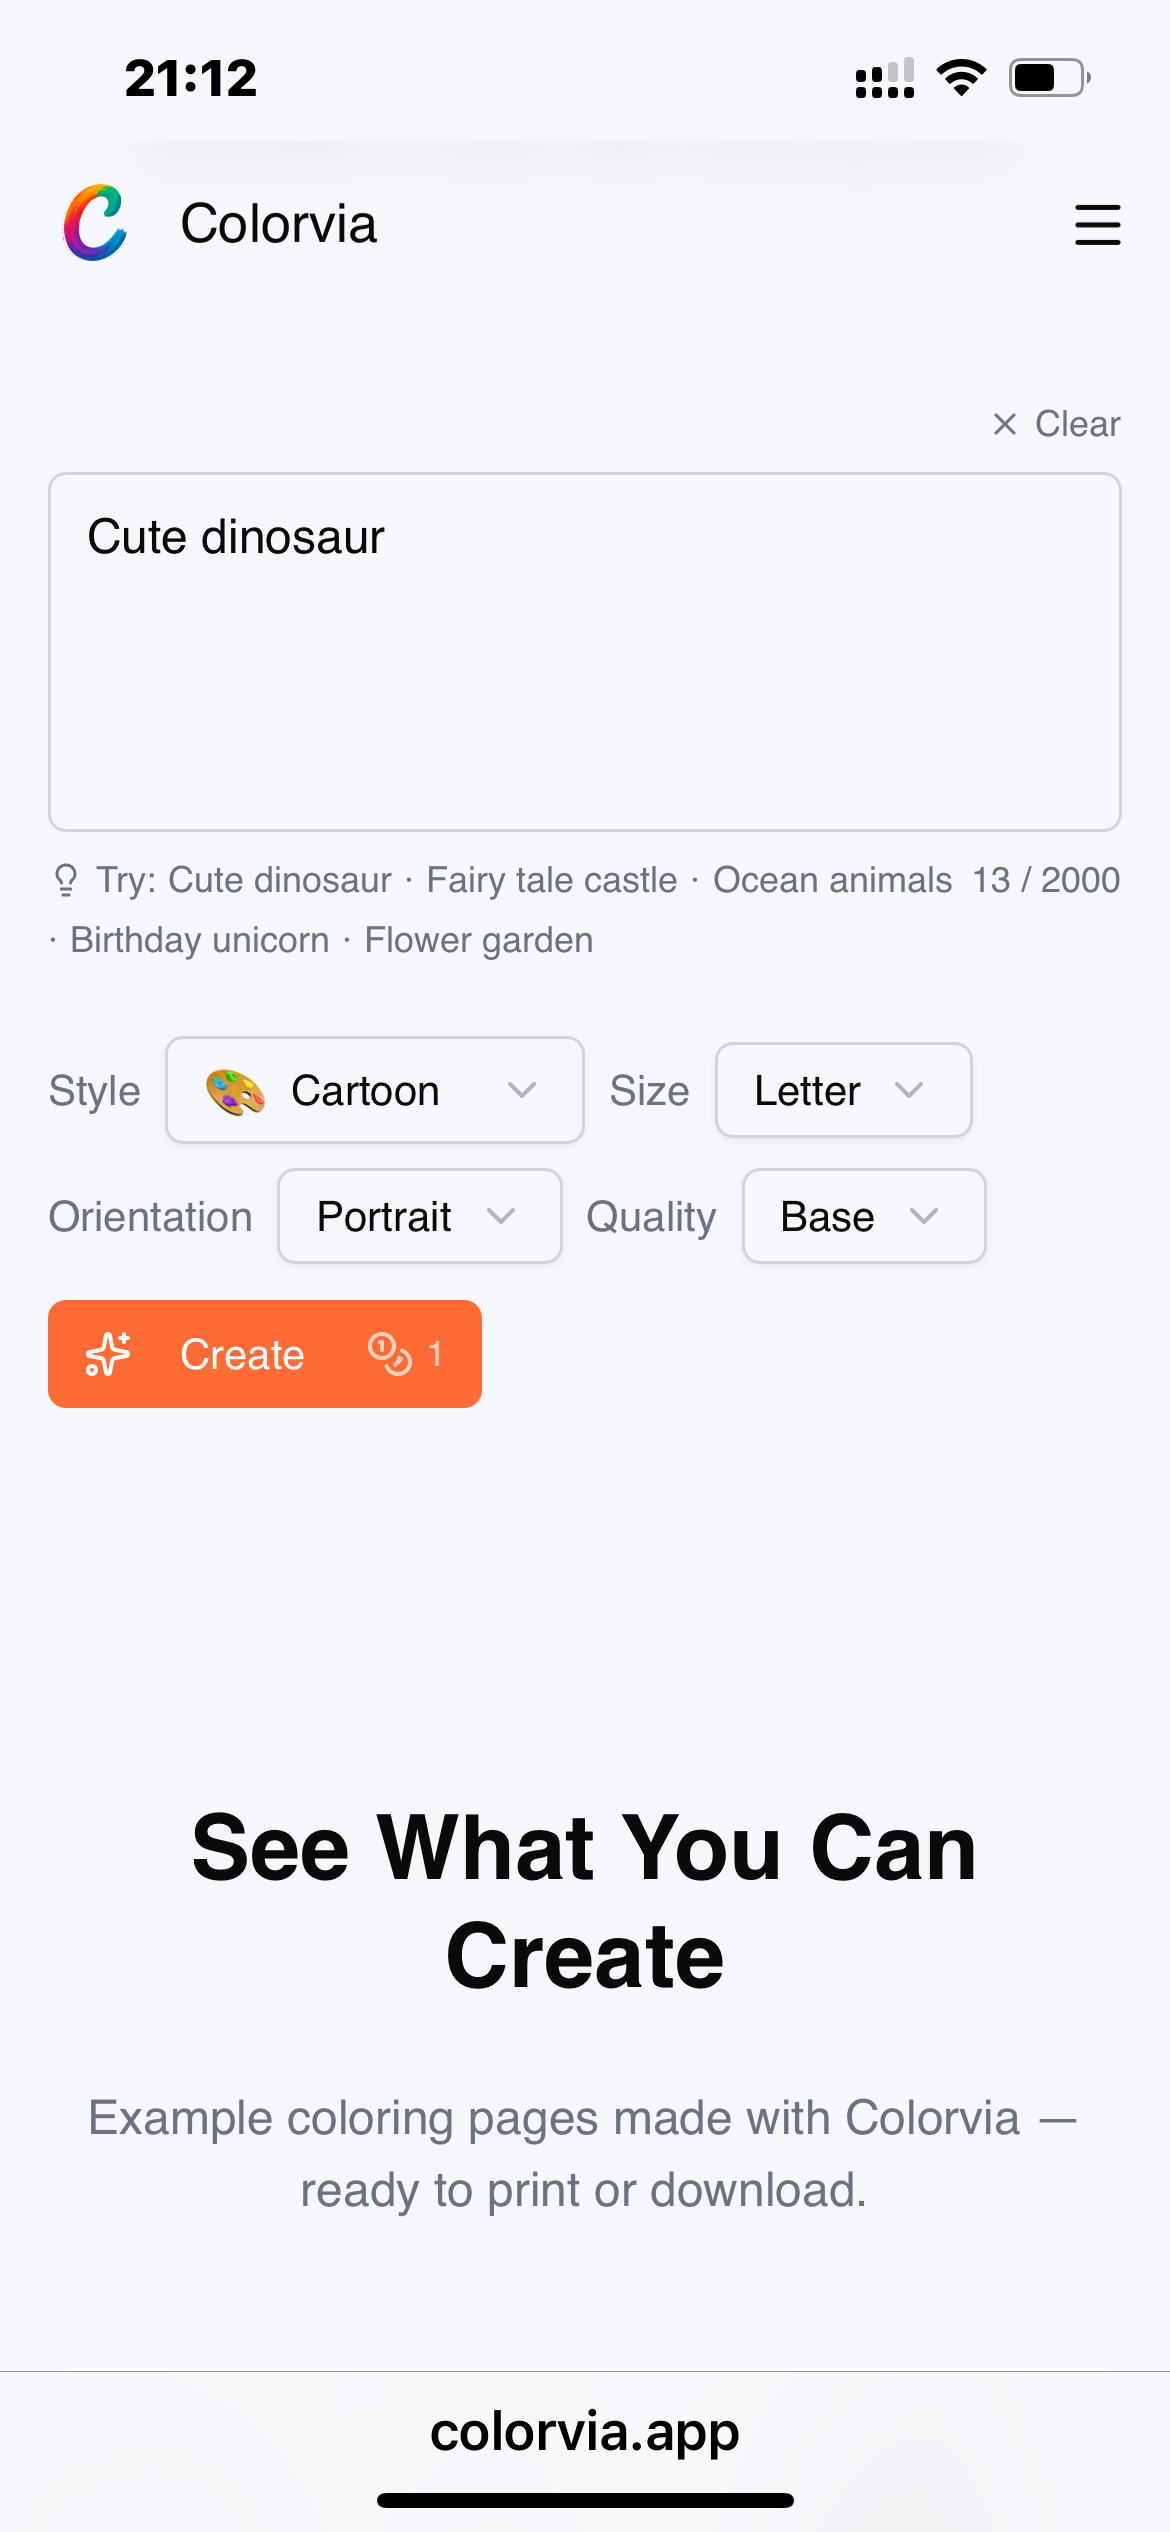1170x2532 pixels.
Task: Open the Quality Base dropdown
Action: tap(863, 1216)
